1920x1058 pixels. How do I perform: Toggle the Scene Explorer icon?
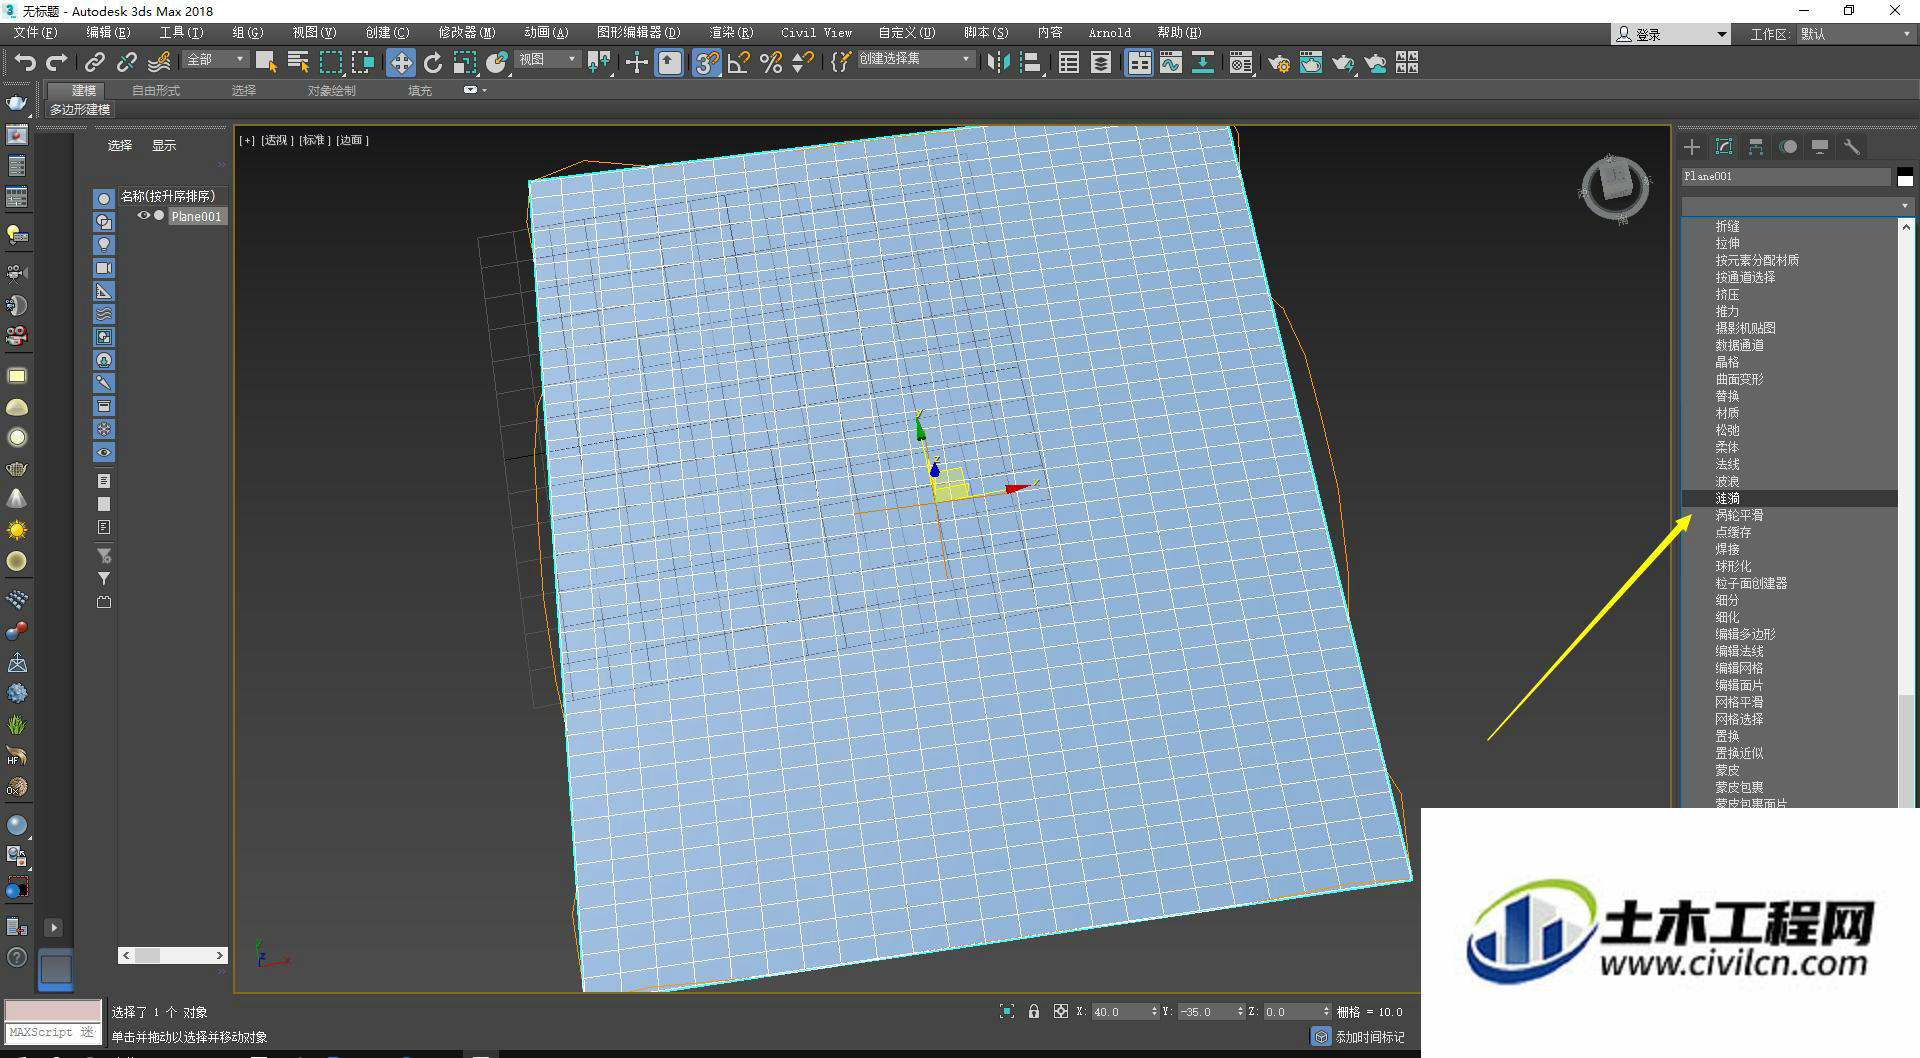coord(1069,63)
